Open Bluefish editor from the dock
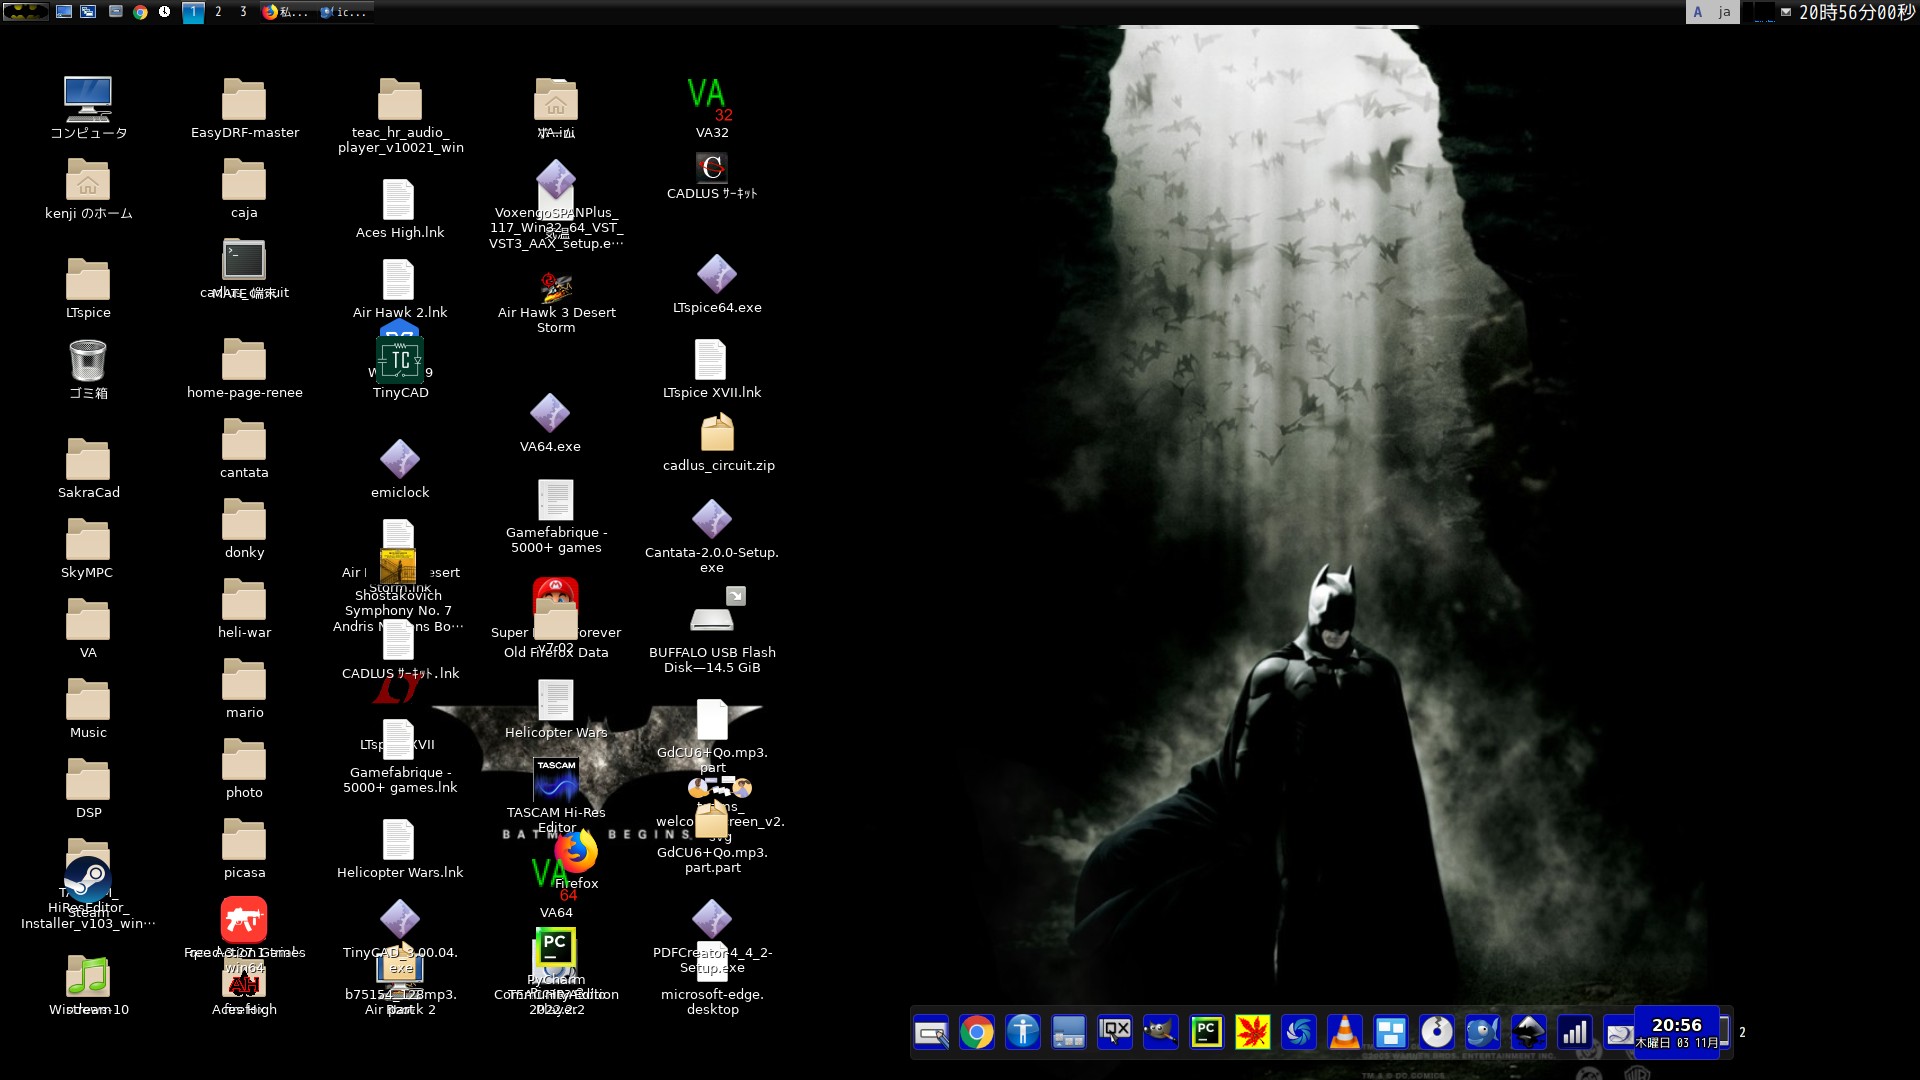 click(x=1482, y=1032)
